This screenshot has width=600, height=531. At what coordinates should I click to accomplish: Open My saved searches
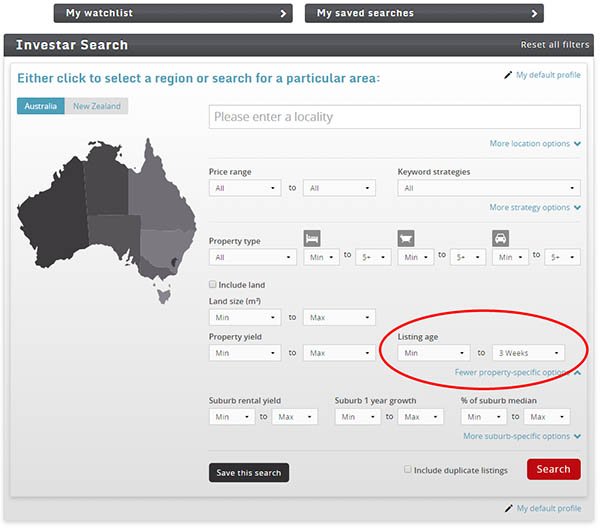(x=424, y=13)
